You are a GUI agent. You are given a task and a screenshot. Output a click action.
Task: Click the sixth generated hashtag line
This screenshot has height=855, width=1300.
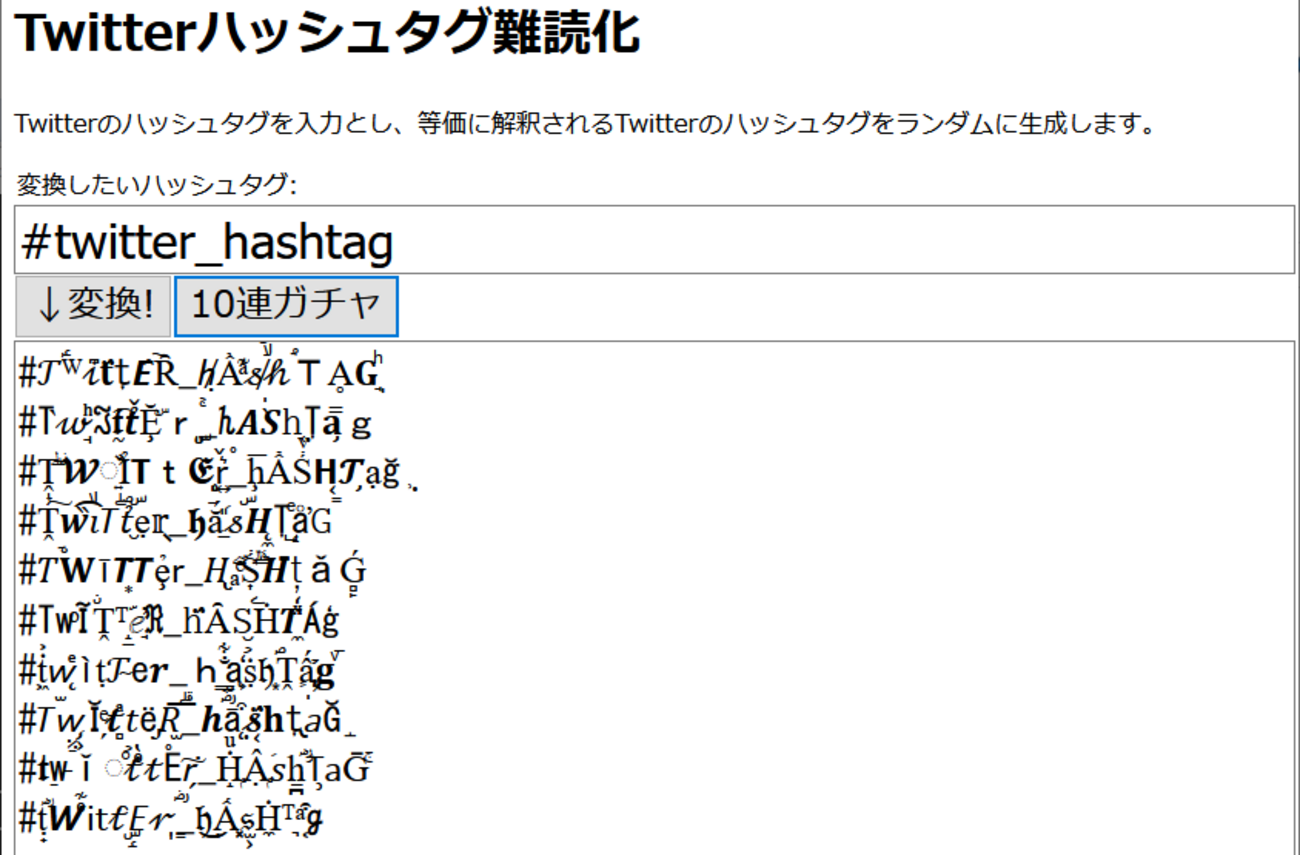180,620
